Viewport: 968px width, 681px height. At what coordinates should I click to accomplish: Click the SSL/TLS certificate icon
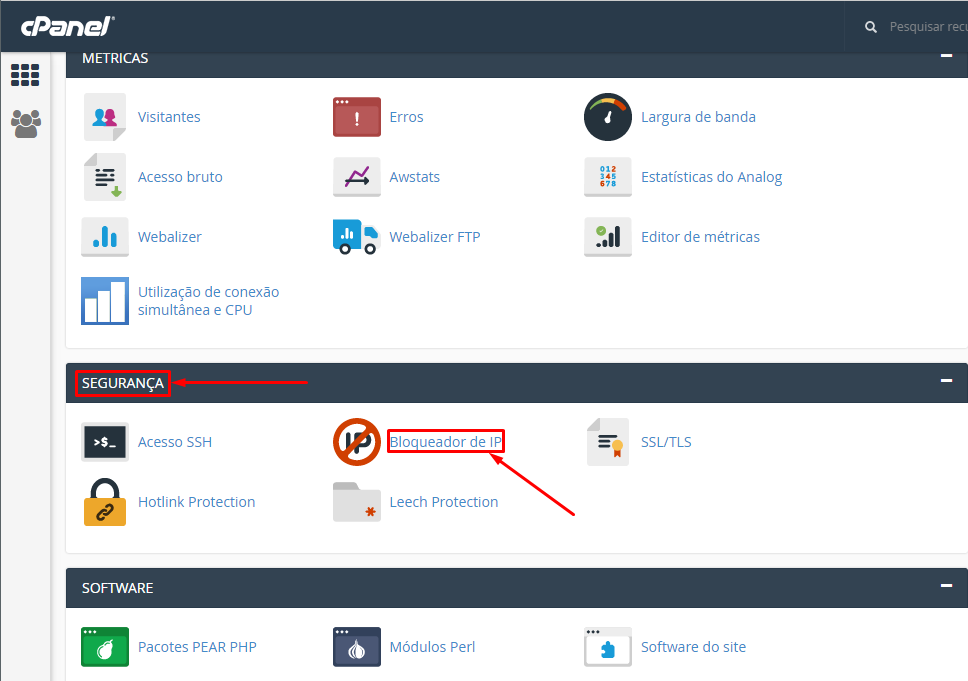(607, 441)
